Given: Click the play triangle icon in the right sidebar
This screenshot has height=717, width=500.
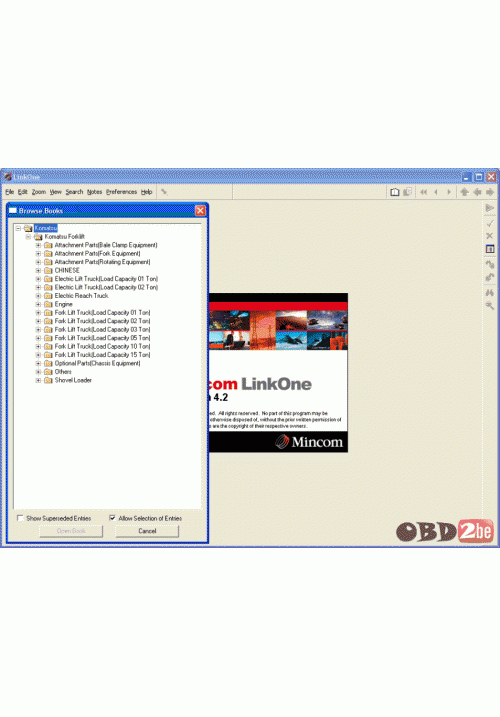Looking at the screenshot, I should [490, 208].
